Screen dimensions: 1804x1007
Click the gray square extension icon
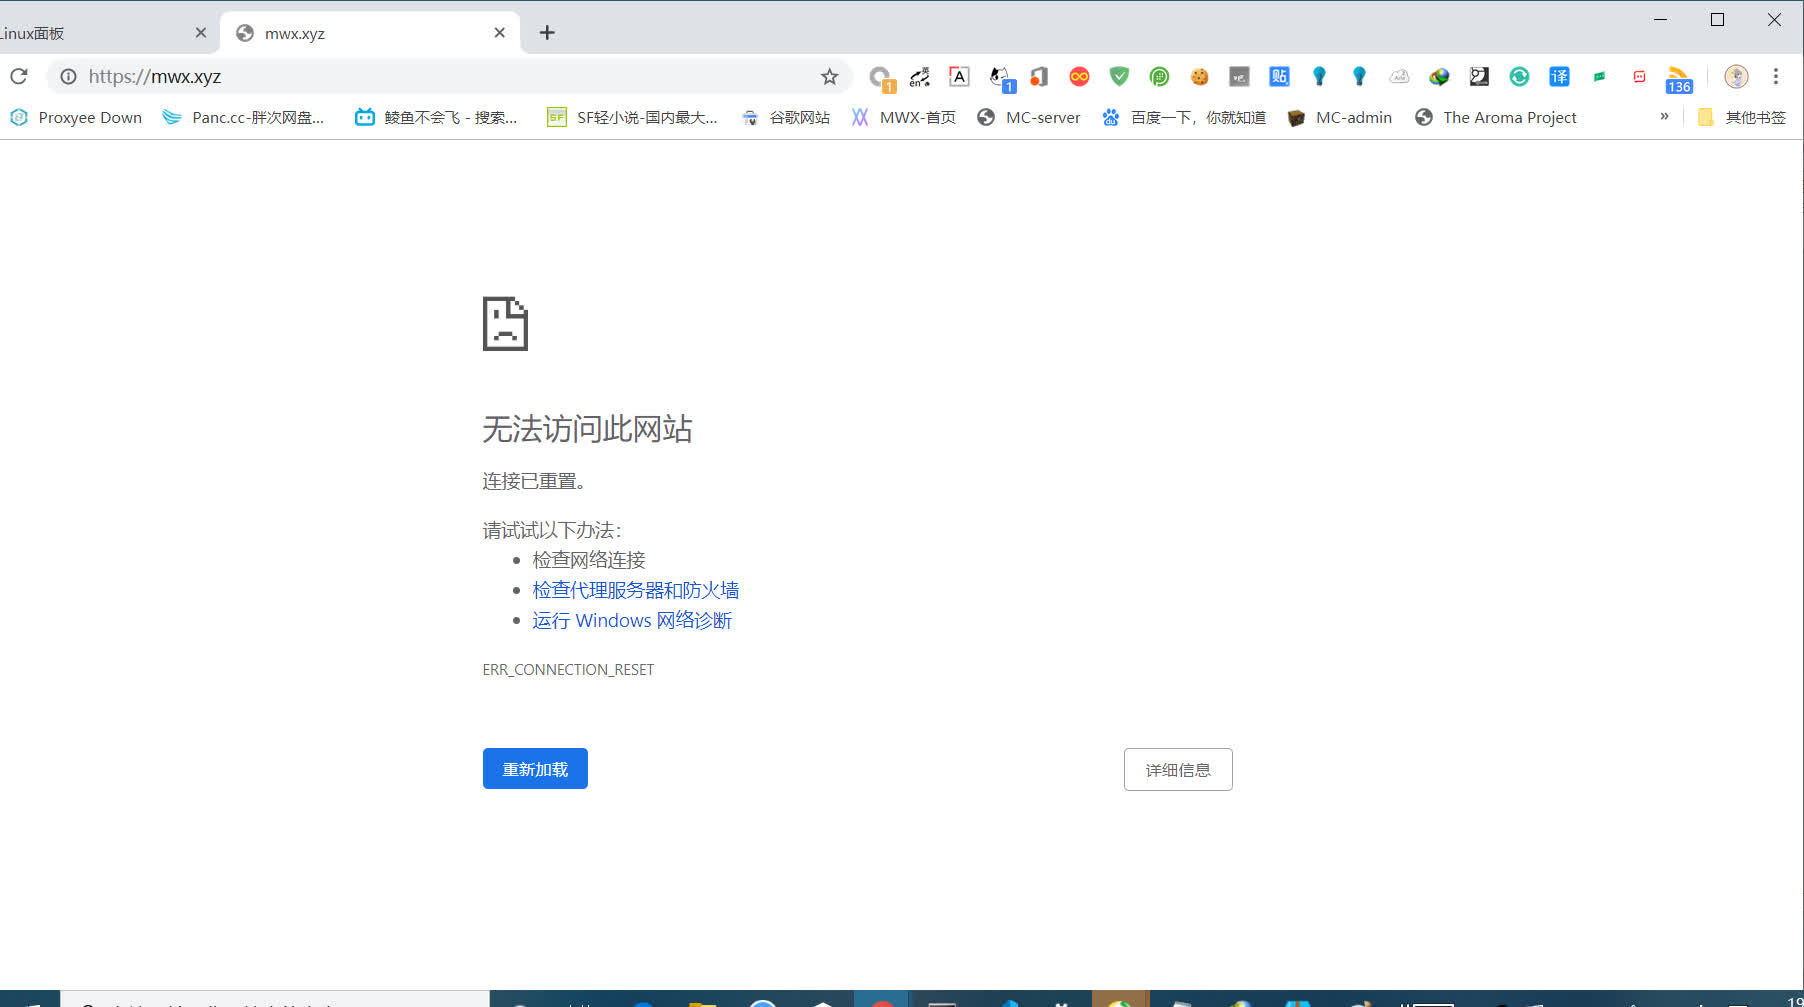[1239, 76]
